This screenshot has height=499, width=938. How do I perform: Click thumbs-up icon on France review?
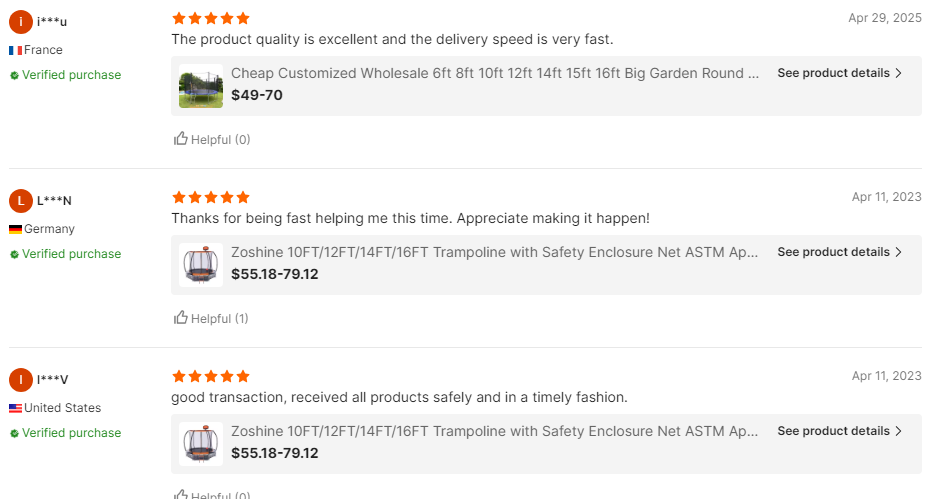click(x=181, y=139)
